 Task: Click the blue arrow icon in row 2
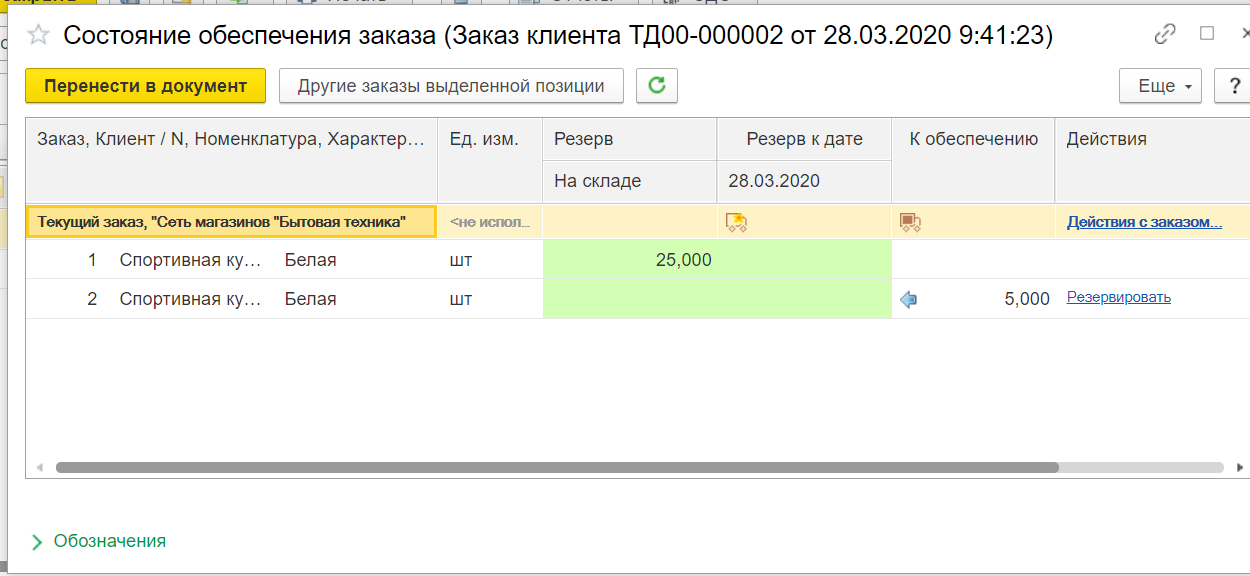pos(908,299)
